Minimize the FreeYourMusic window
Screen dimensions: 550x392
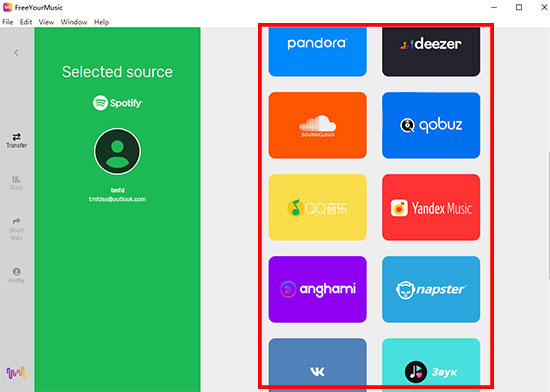coord(494,7)
